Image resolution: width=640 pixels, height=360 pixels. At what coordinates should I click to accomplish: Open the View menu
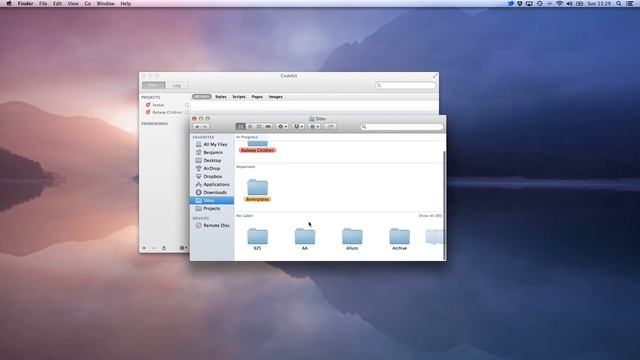tap(73, 4)
